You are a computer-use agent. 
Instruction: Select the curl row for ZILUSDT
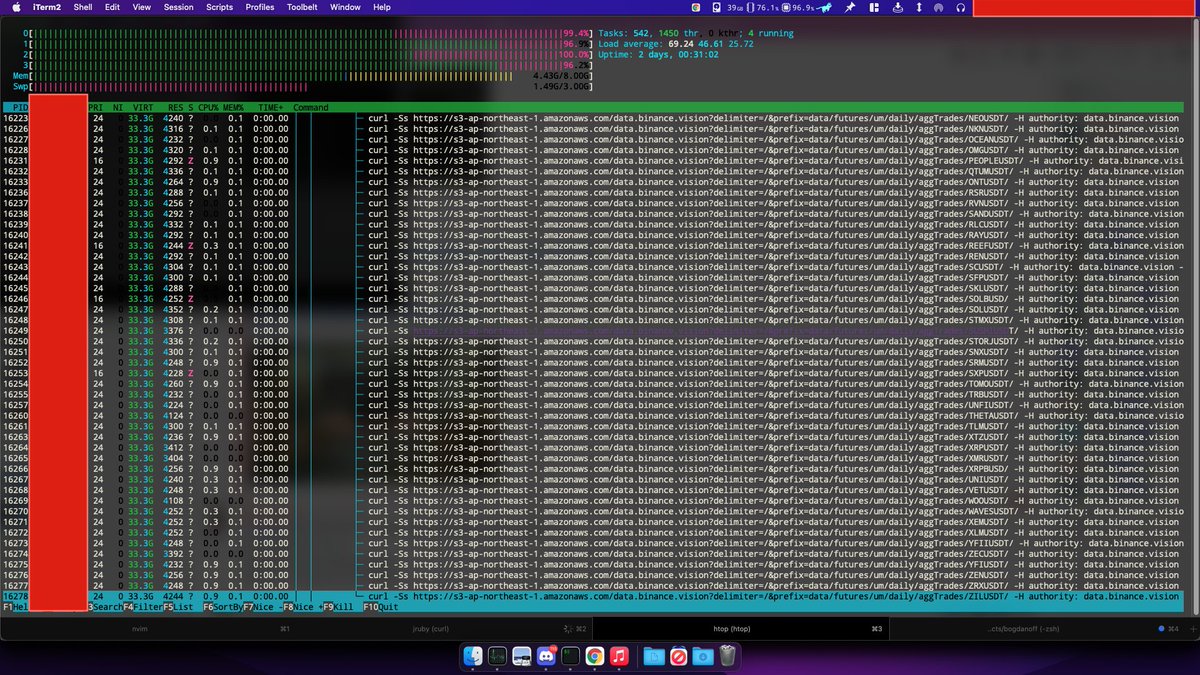pos(592,596)
